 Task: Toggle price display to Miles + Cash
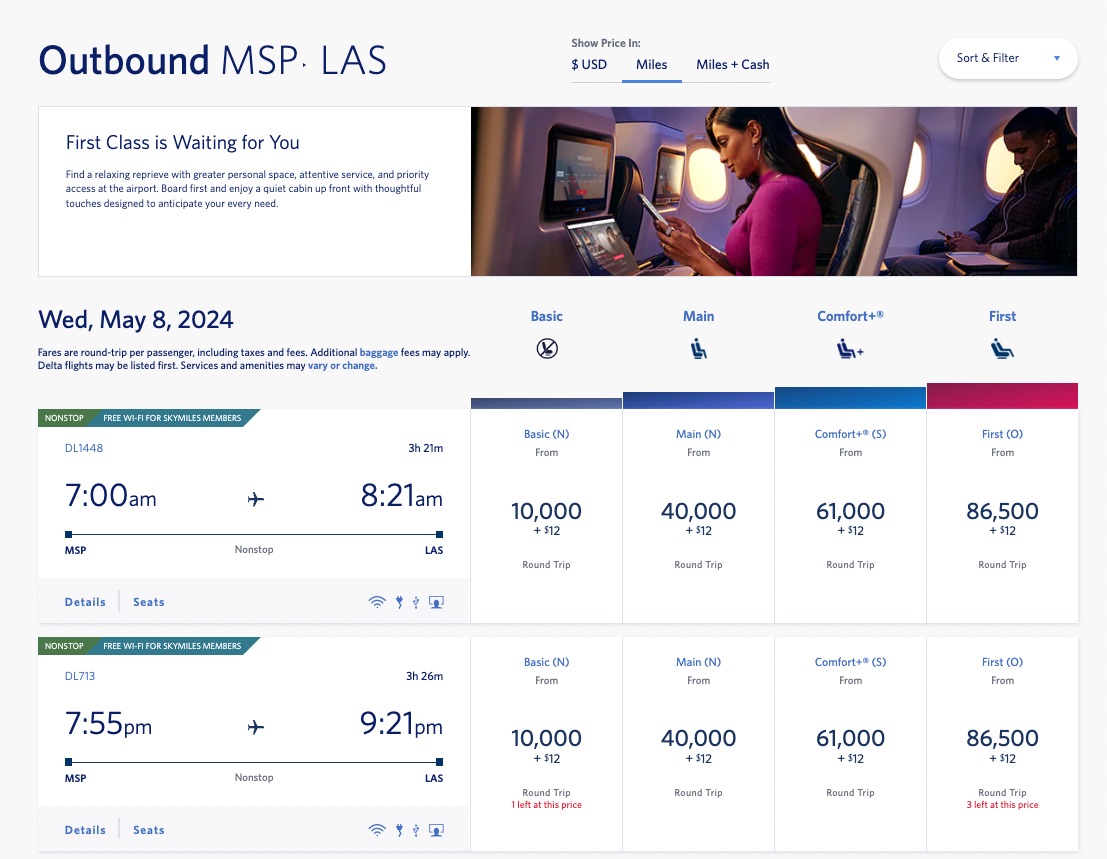click(x=732, y=65)
